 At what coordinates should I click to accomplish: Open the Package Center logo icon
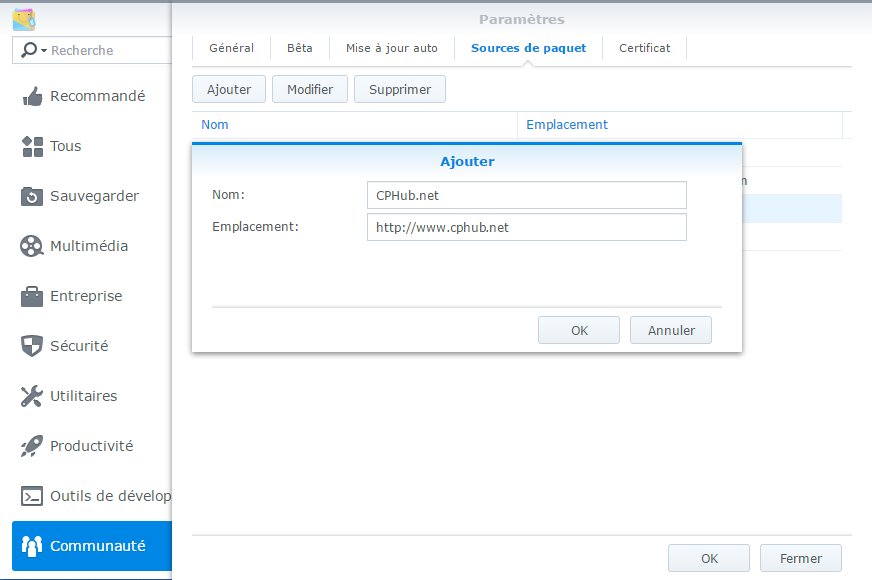24,19
